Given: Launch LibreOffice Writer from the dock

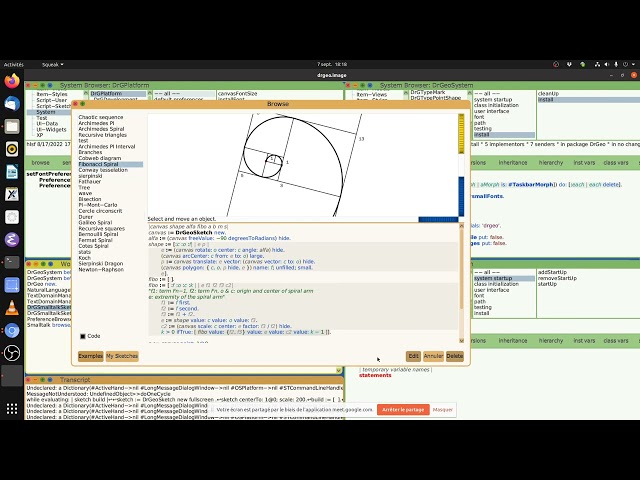Looking at the screenshot, I should pyautogui.click(x=12, y=172).
